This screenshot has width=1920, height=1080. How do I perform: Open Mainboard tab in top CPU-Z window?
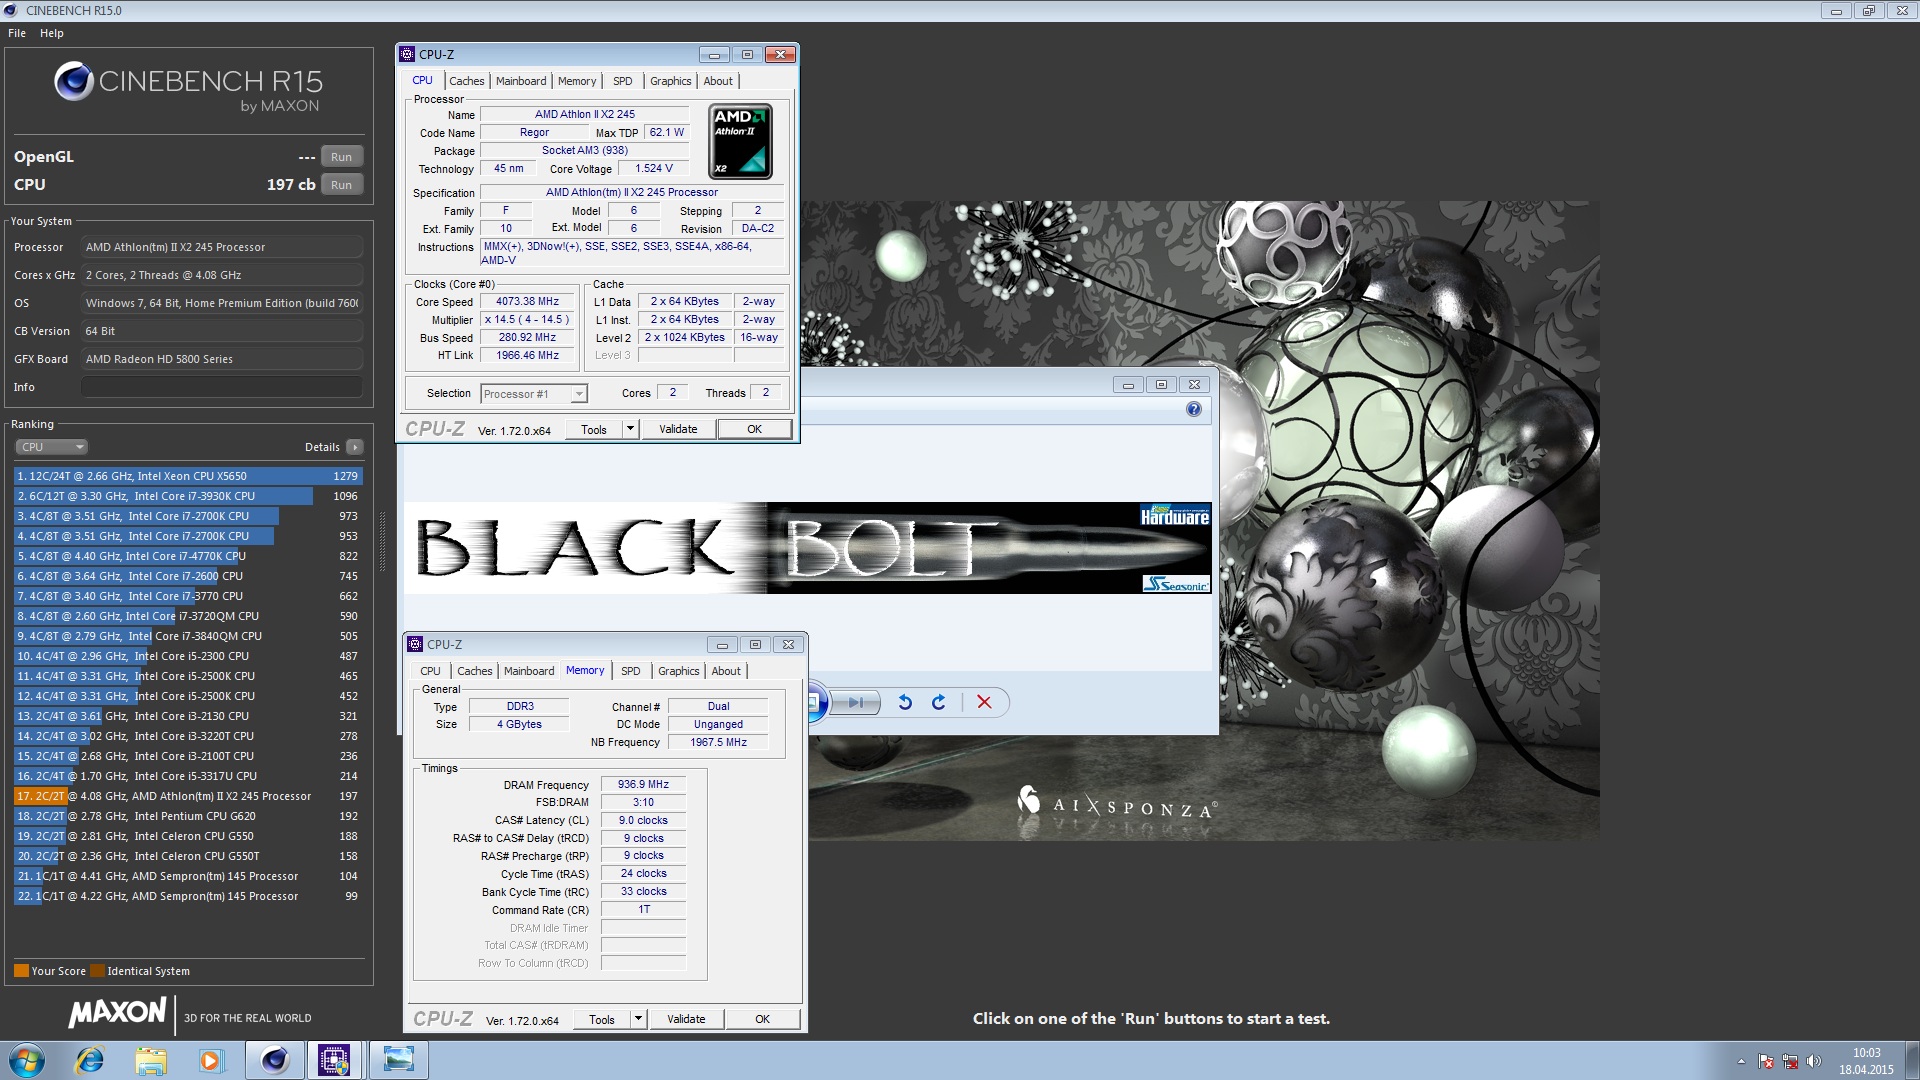coord(521,81)
